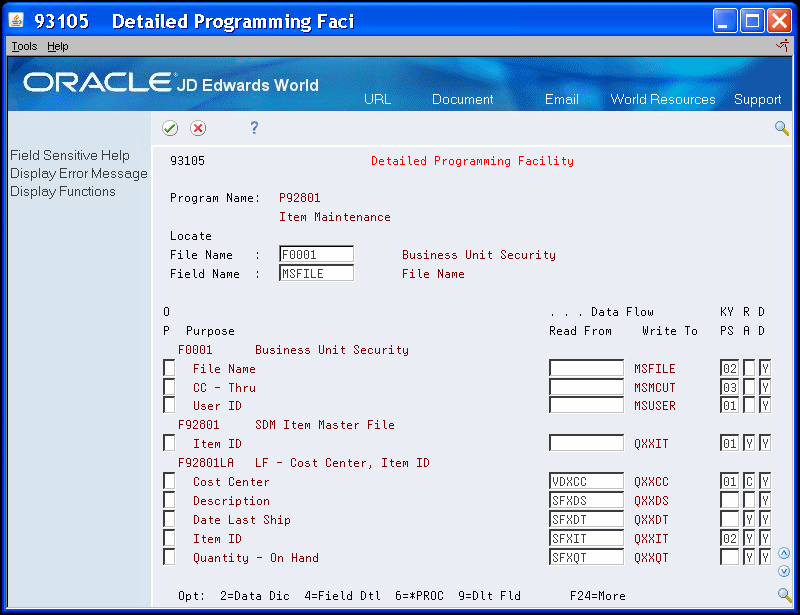Click the Read From field containing SFXQT

click(586, 557)
